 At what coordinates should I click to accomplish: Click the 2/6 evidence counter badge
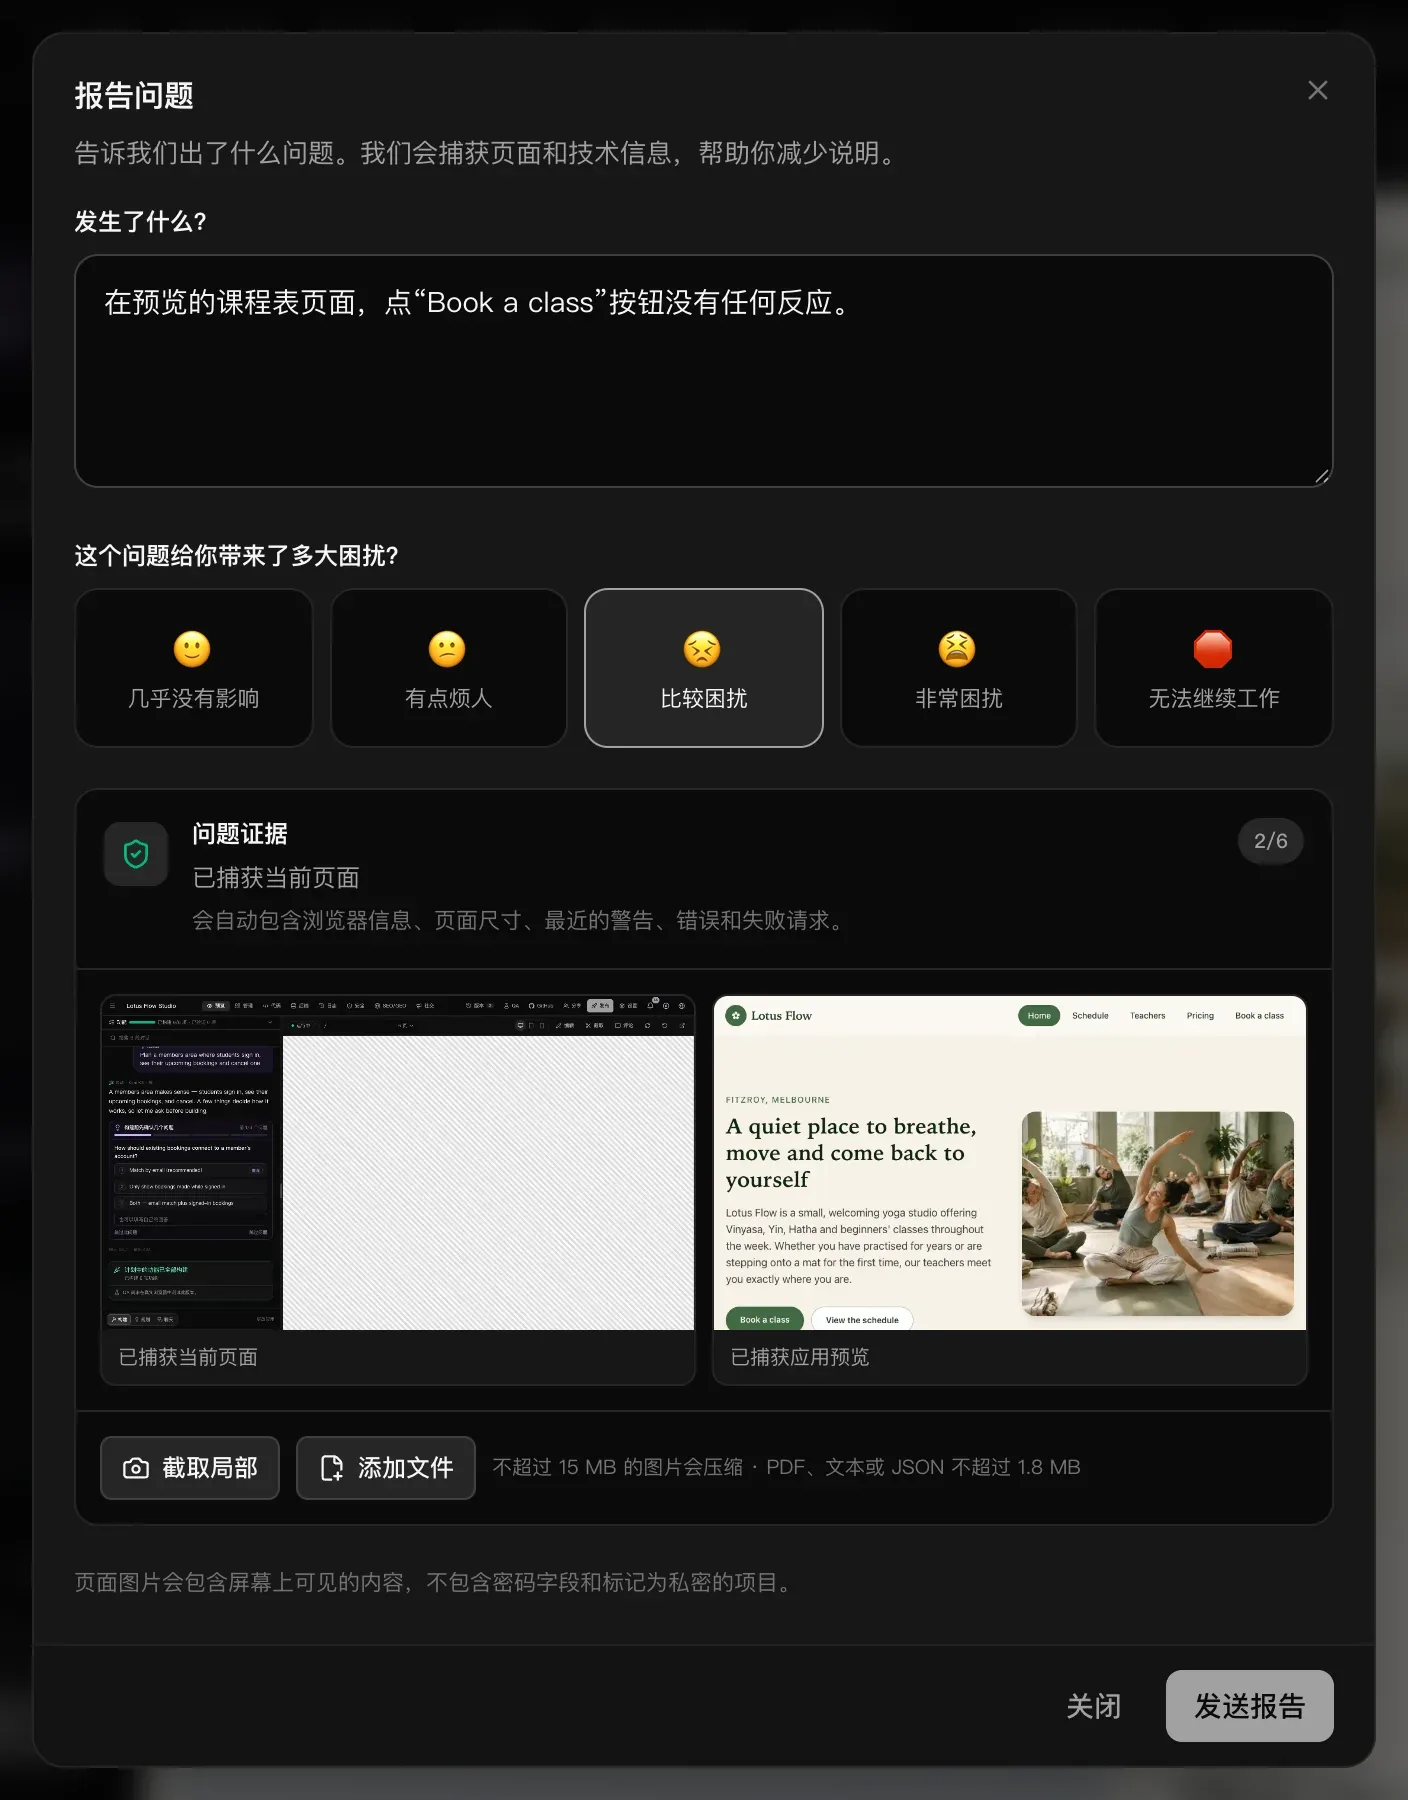[x=1270, y=841]
